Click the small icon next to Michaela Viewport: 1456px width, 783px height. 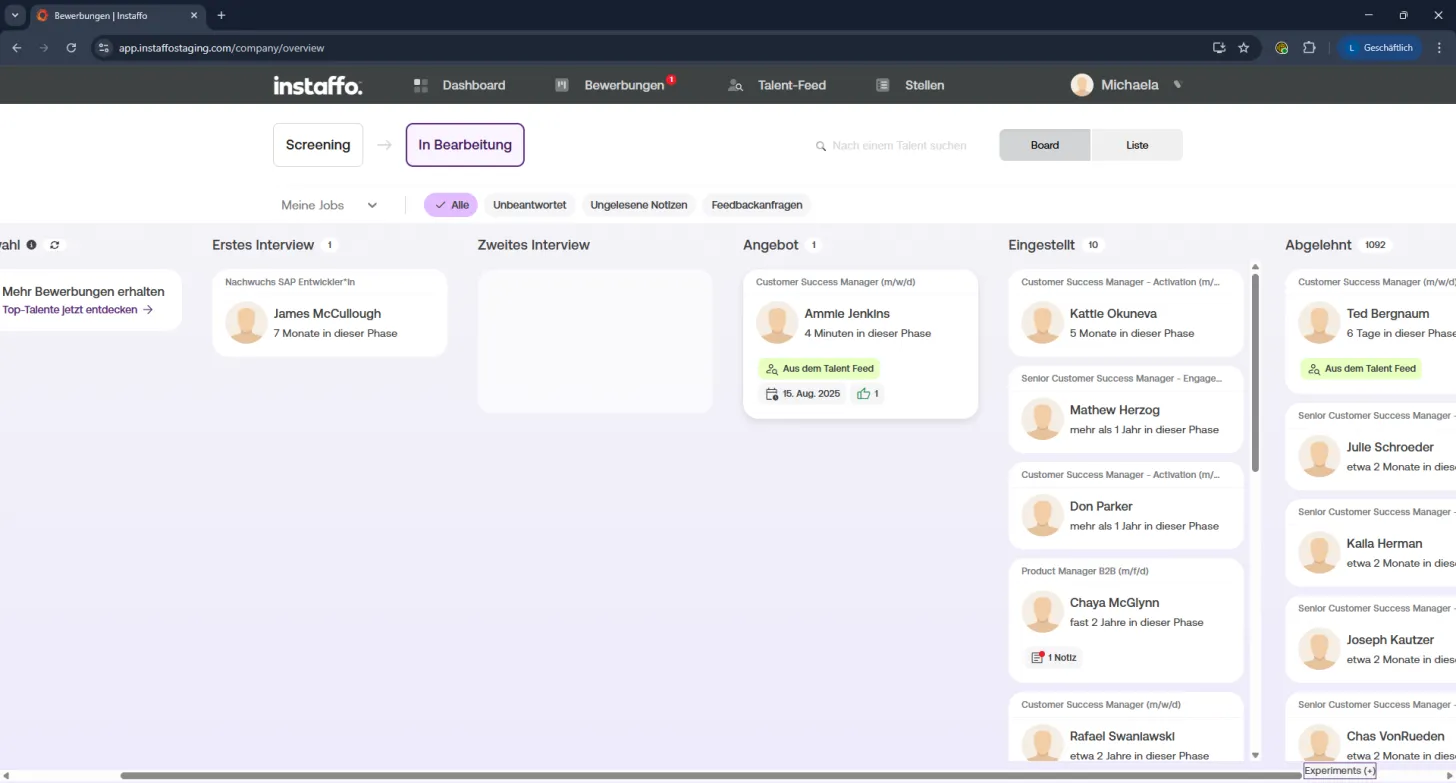tap(1177, 85)
